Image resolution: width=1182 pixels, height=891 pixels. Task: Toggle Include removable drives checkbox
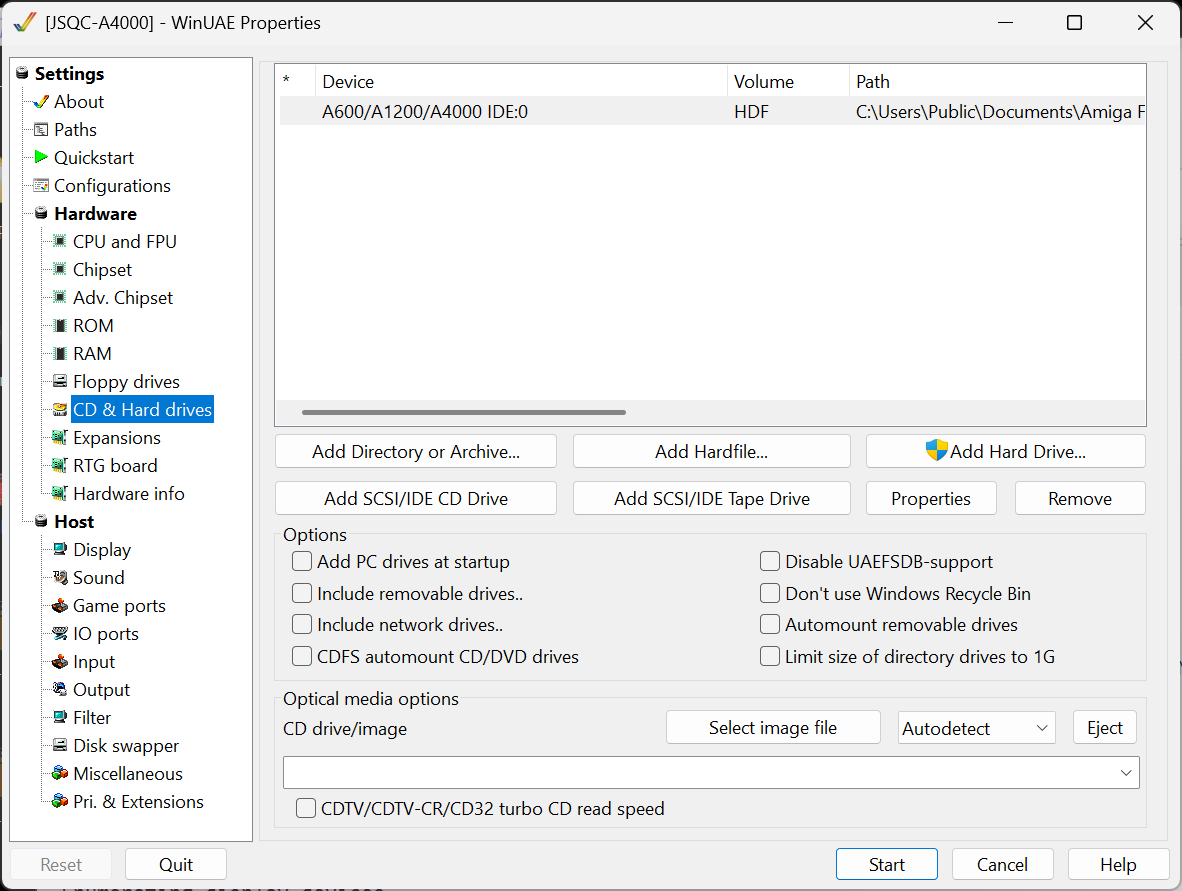[302, 594]
